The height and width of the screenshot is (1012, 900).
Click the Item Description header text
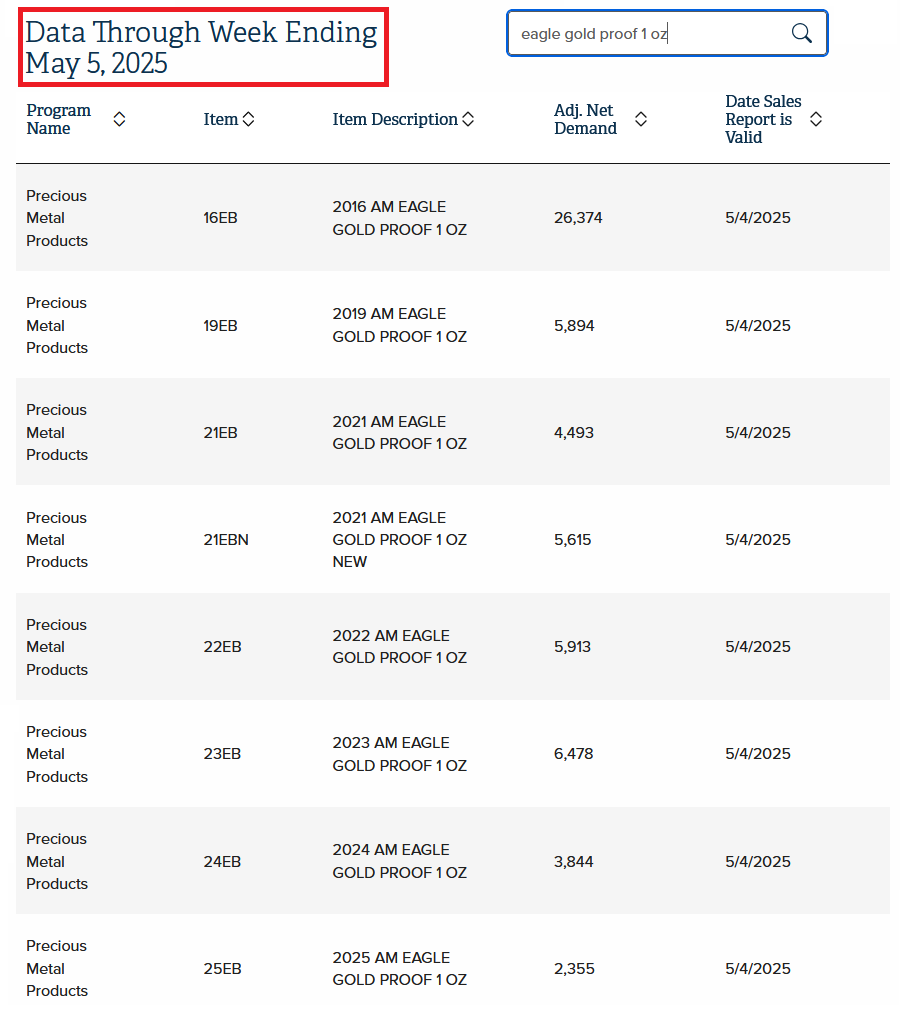[394, 119]
